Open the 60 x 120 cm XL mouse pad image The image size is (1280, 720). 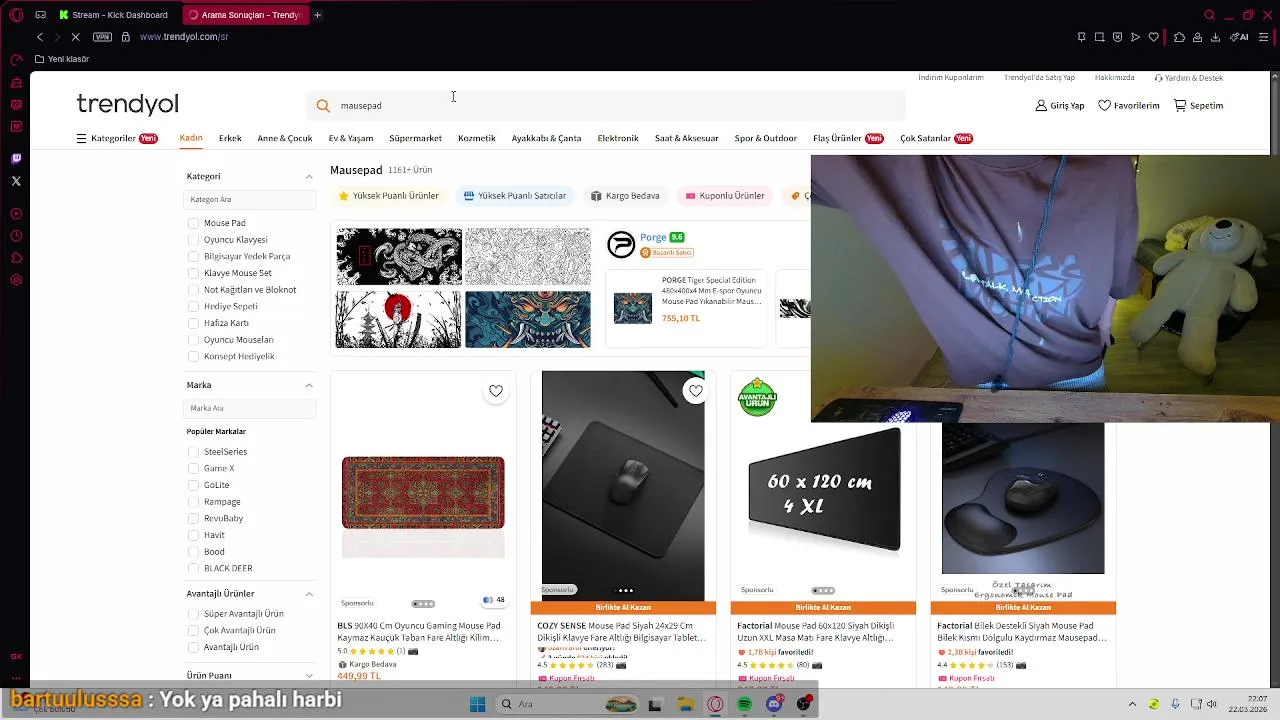pos(824,490)
